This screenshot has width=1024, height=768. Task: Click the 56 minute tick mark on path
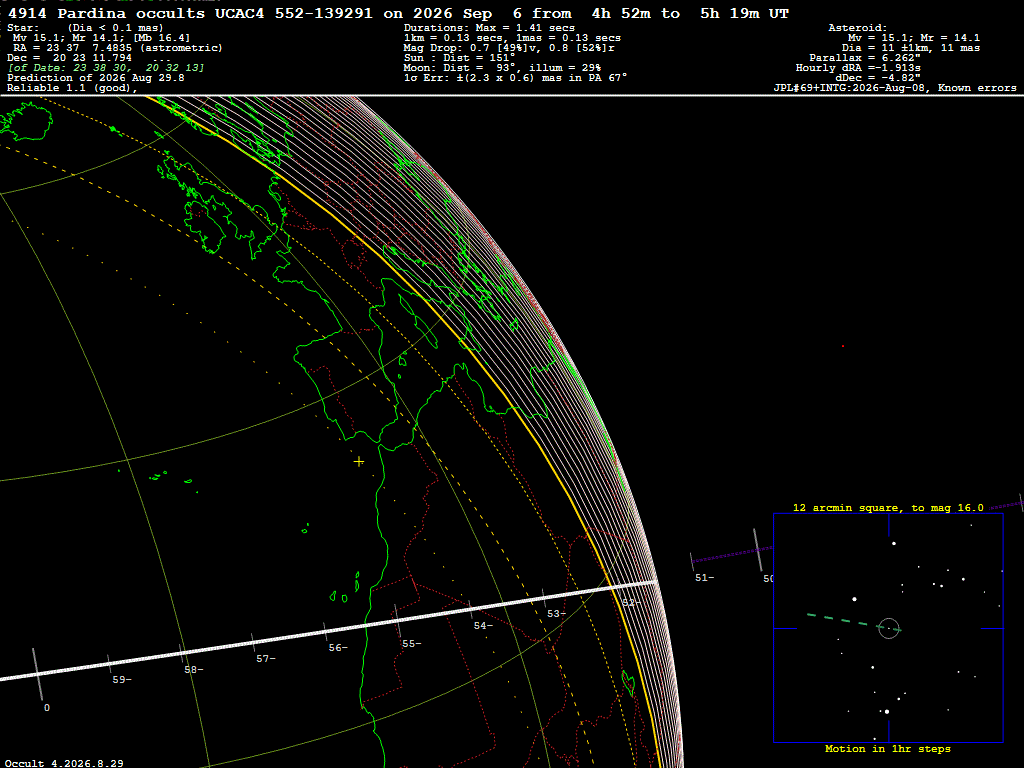325,632
